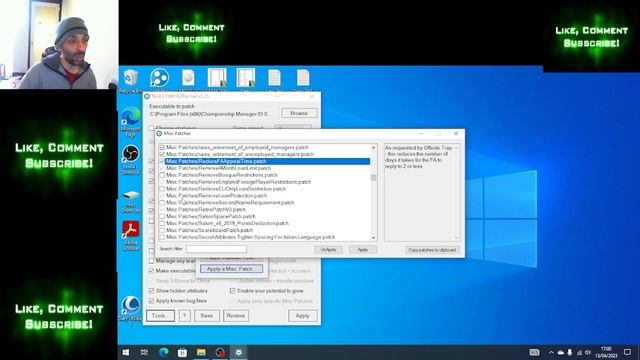The width and height of the screenshot is (640, 360).
Task: Click the Restore button in patcher
Action: tap(236, 316)
